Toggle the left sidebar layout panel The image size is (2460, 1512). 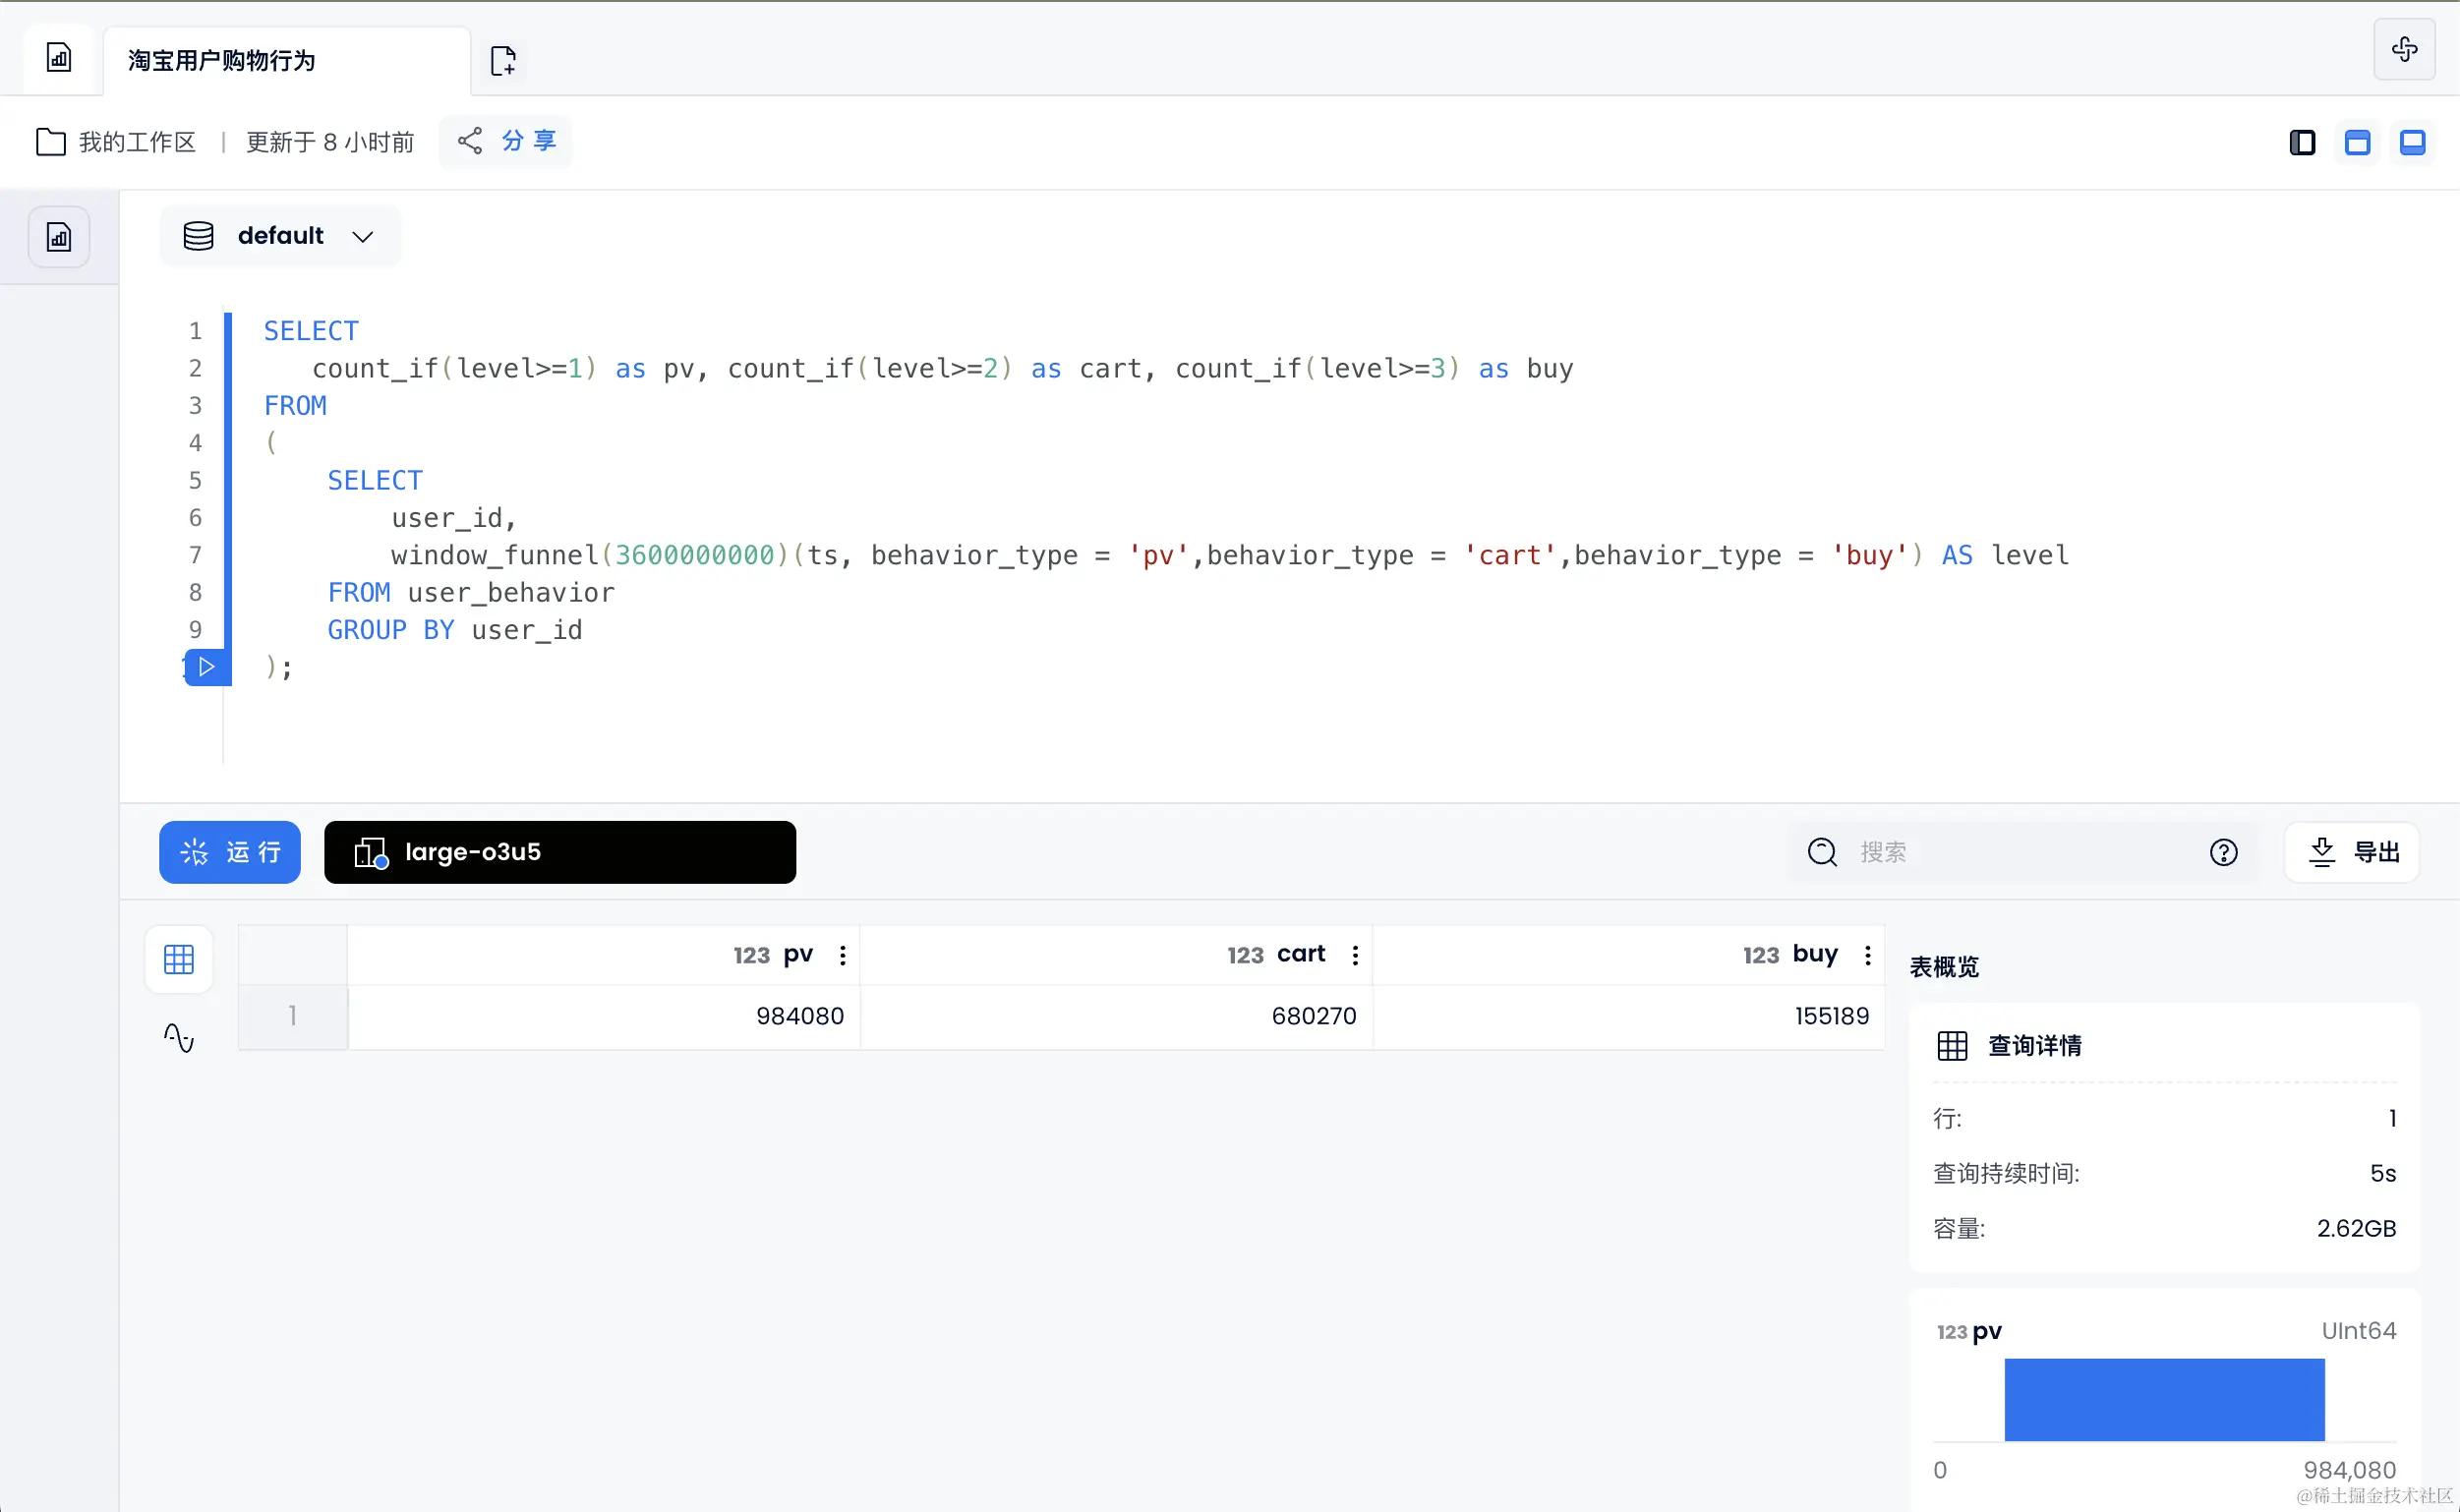click(x=2302, y=142)
